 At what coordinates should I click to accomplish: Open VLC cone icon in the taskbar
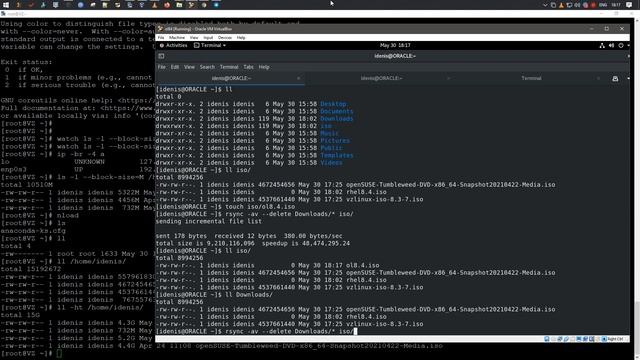[x=154, y=5]
